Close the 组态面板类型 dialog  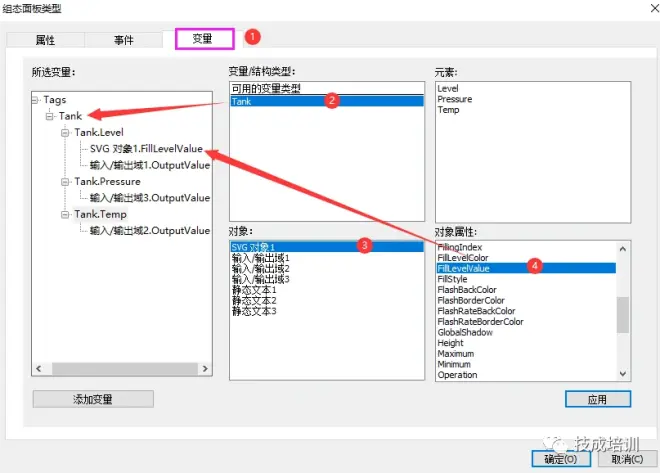point(654,8)
